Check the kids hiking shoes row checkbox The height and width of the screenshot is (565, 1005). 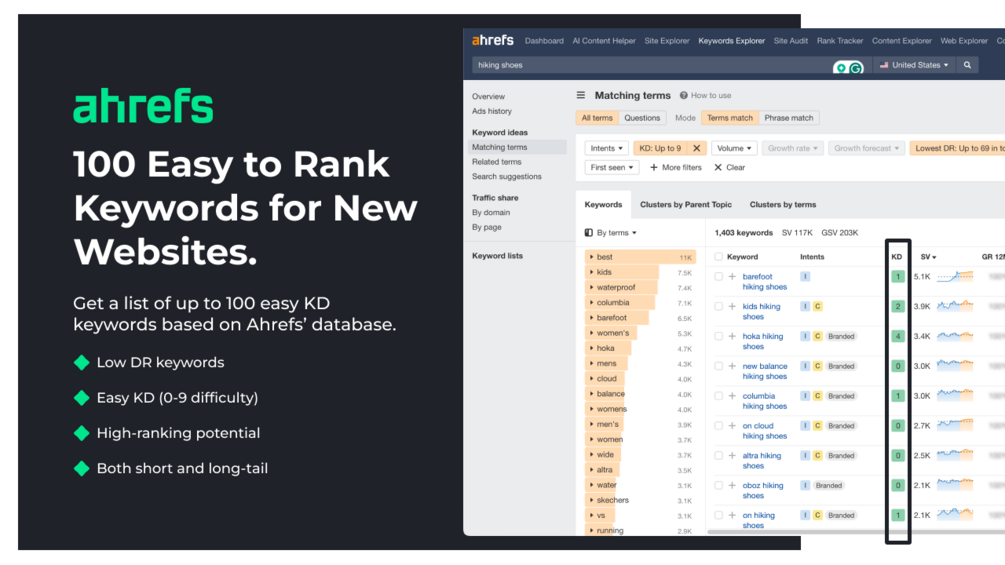pyautogui.click(x=718, y=306)
